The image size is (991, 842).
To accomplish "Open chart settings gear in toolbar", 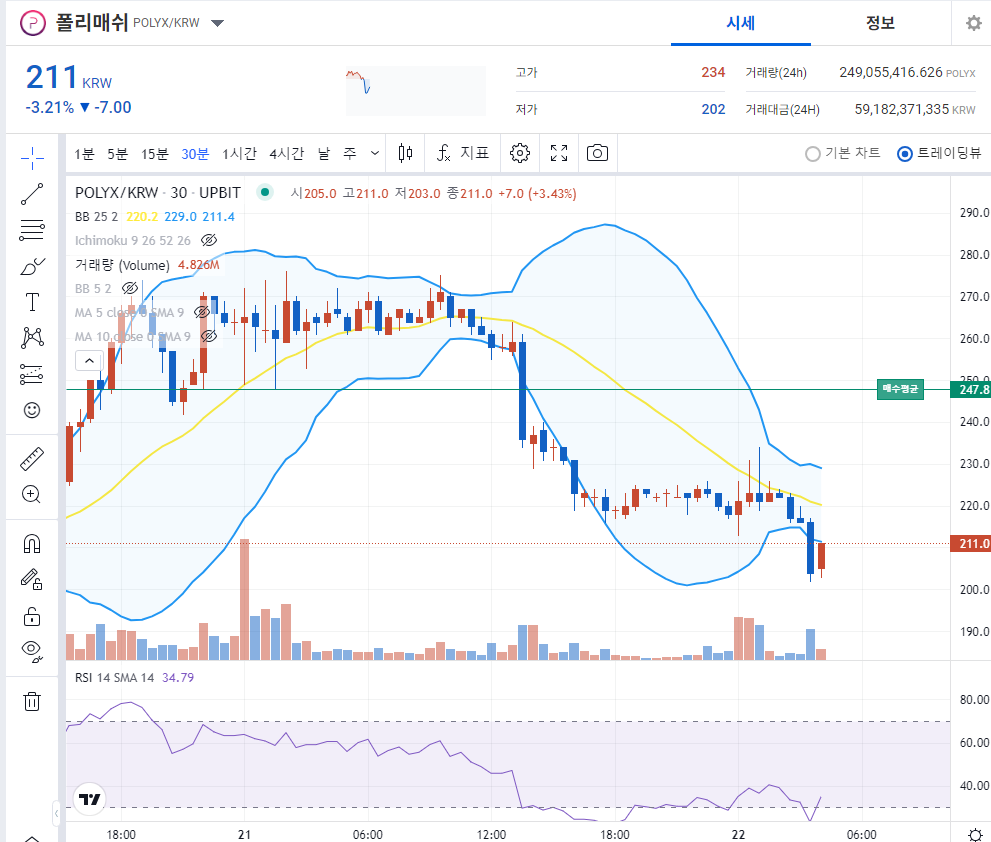I will 520,153.
